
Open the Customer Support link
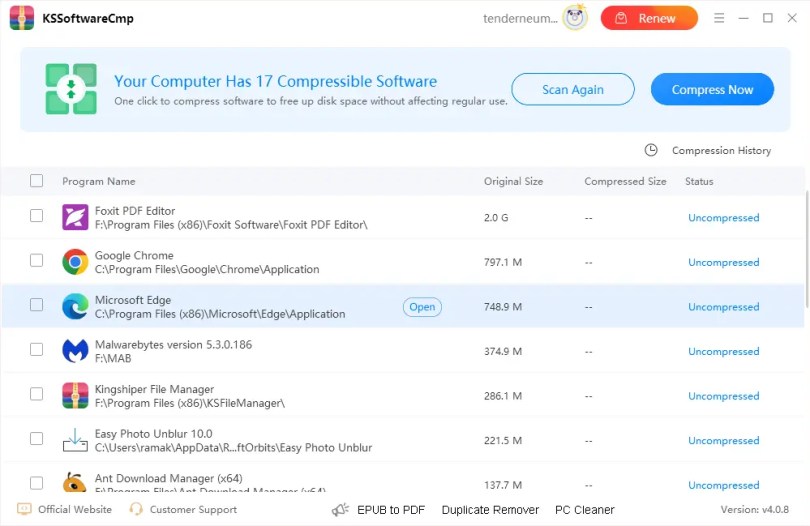[x=193, y=509]
